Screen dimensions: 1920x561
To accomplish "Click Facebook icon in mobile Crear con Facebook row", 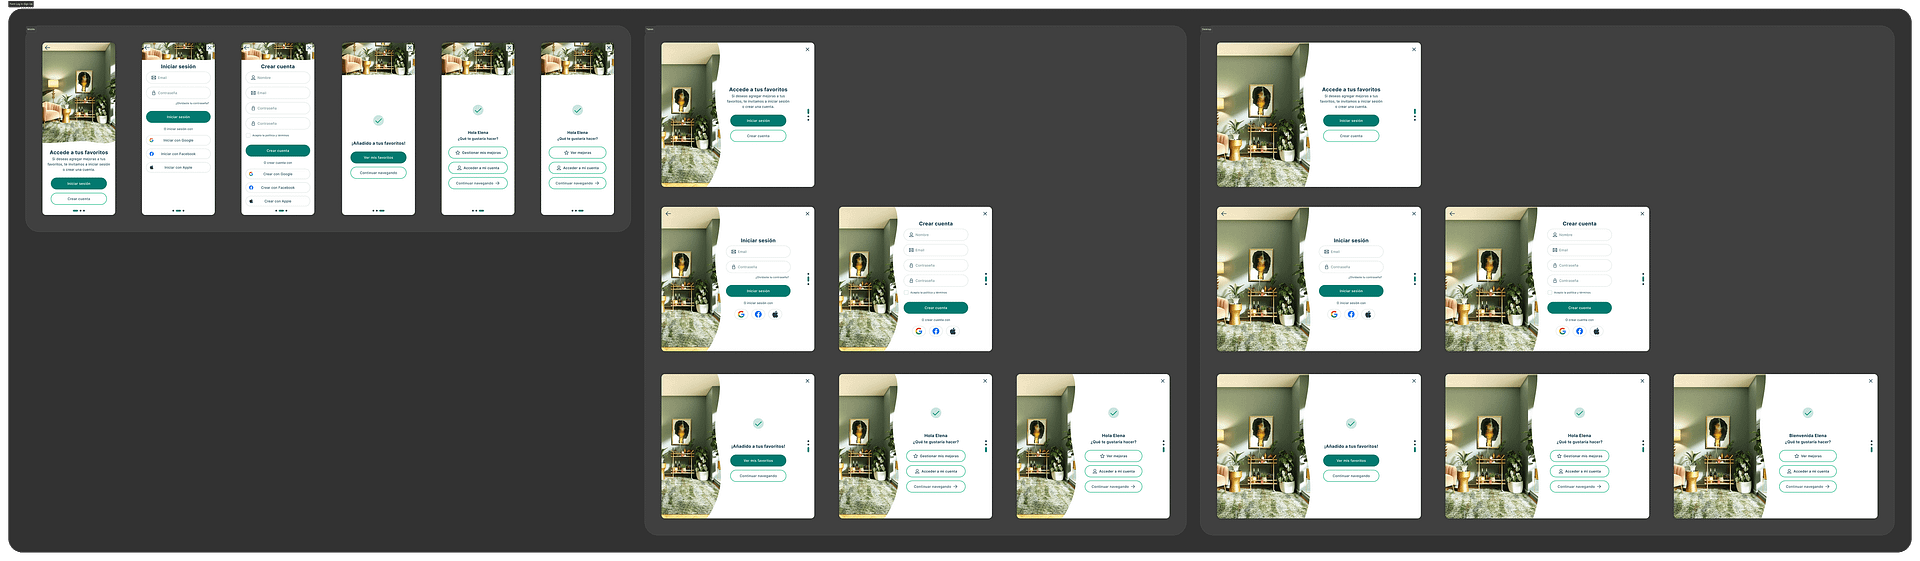I will [251, 187].
